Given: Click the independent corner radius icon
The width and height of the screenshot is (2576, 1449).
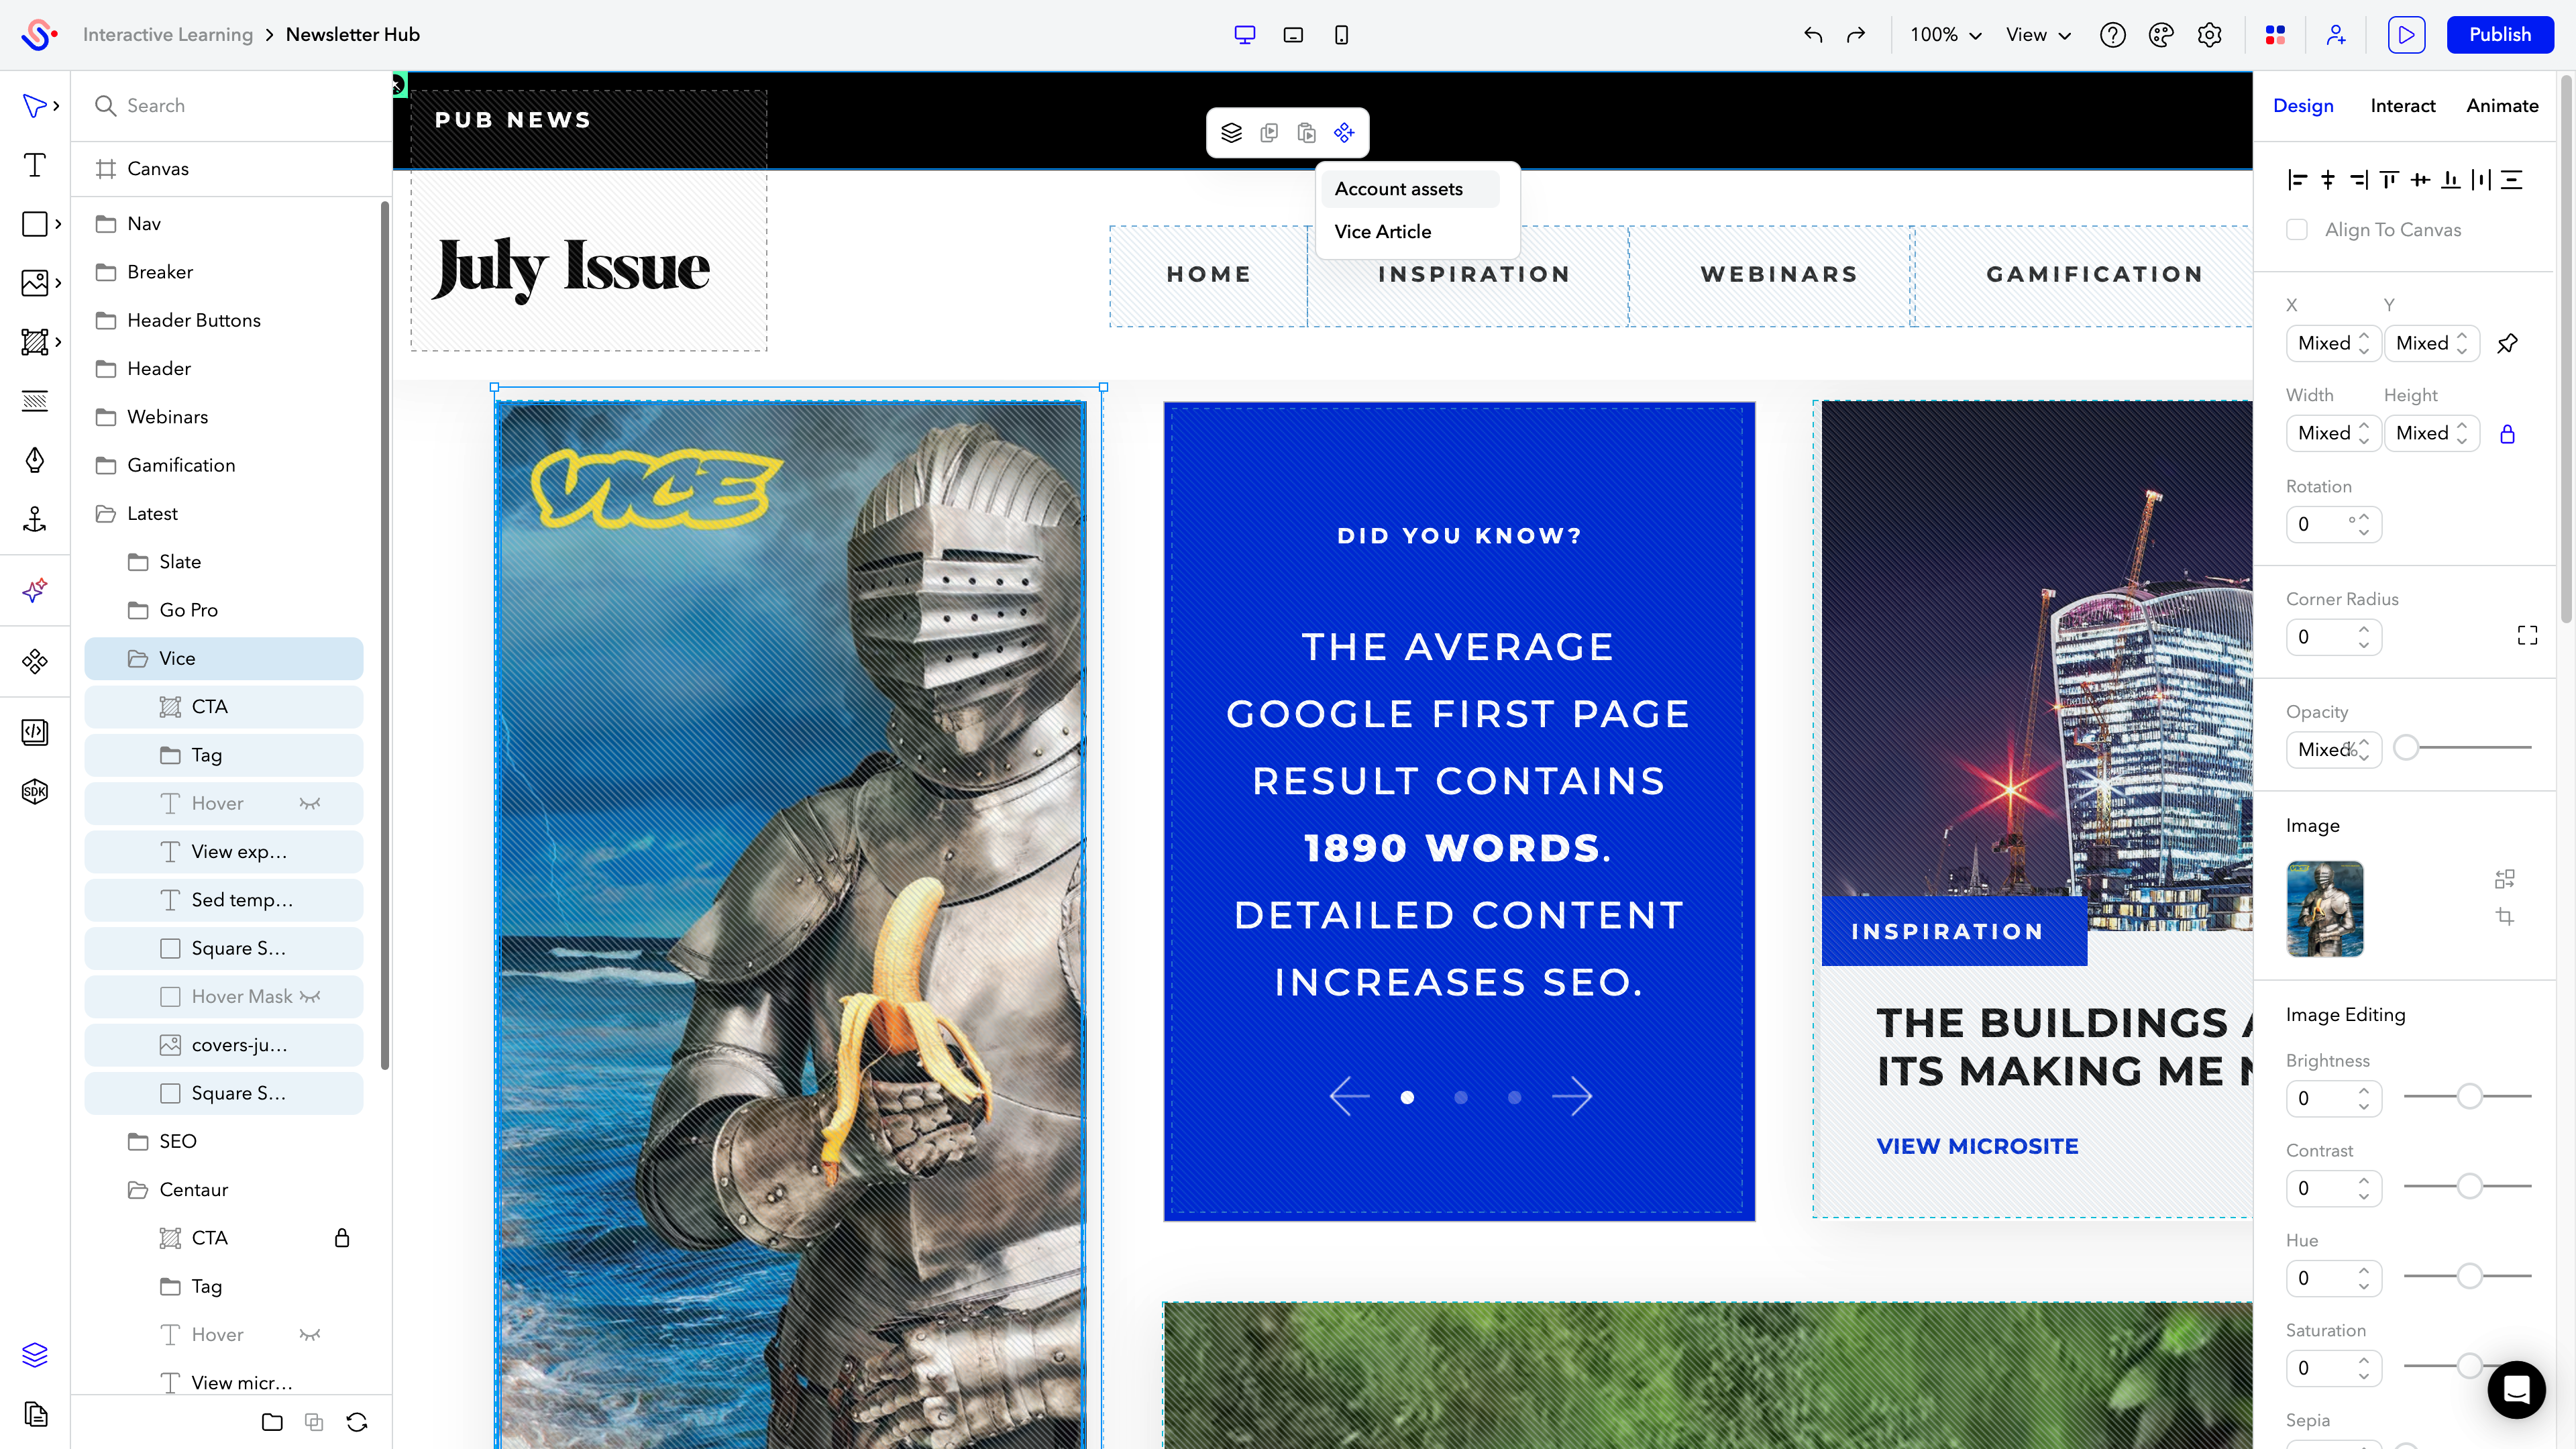Looking at the screenshot, I should click(2527, 636).
